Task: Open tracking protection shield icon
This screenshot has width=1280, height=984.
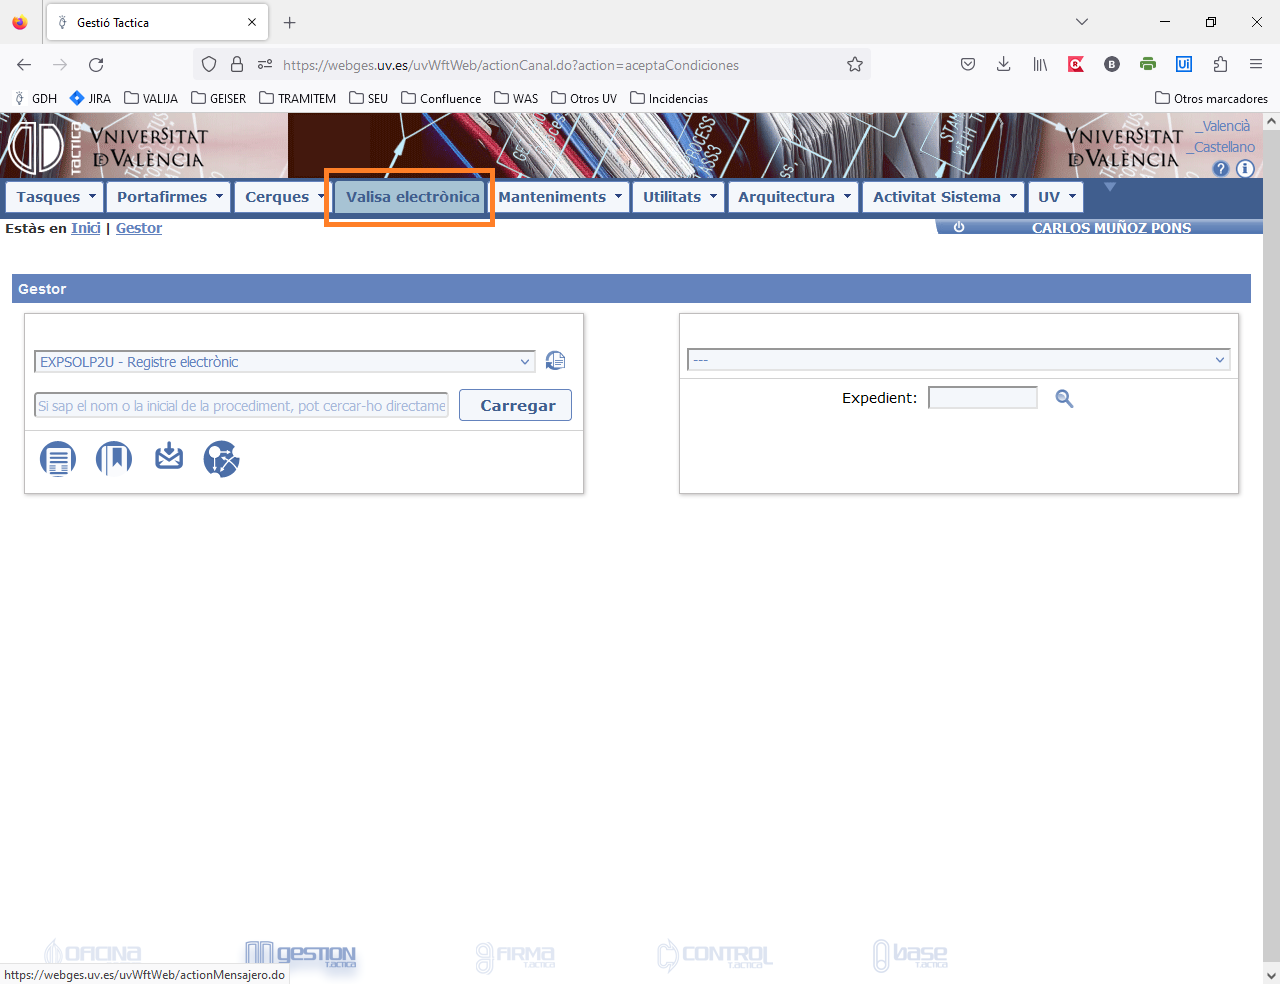Action: (x=209, y=64)
